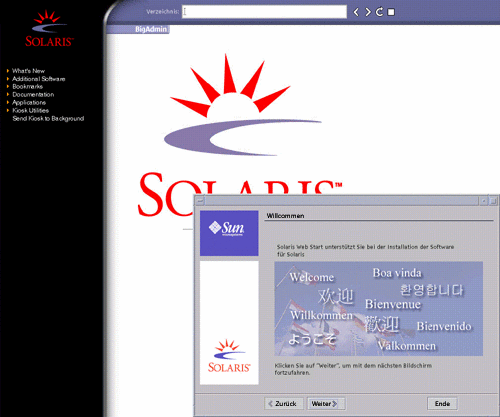This screenshot has height=417, width=500.
Task: Minimize the Web Start installer window
Action: [x=483, y=201]
